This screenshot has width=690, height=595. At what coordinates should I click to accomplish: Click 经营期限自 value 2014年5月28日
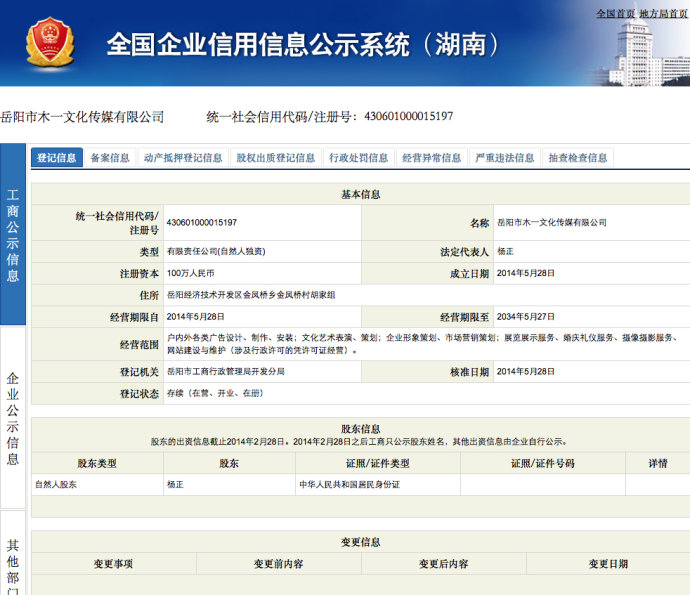(x=195, y=317)
